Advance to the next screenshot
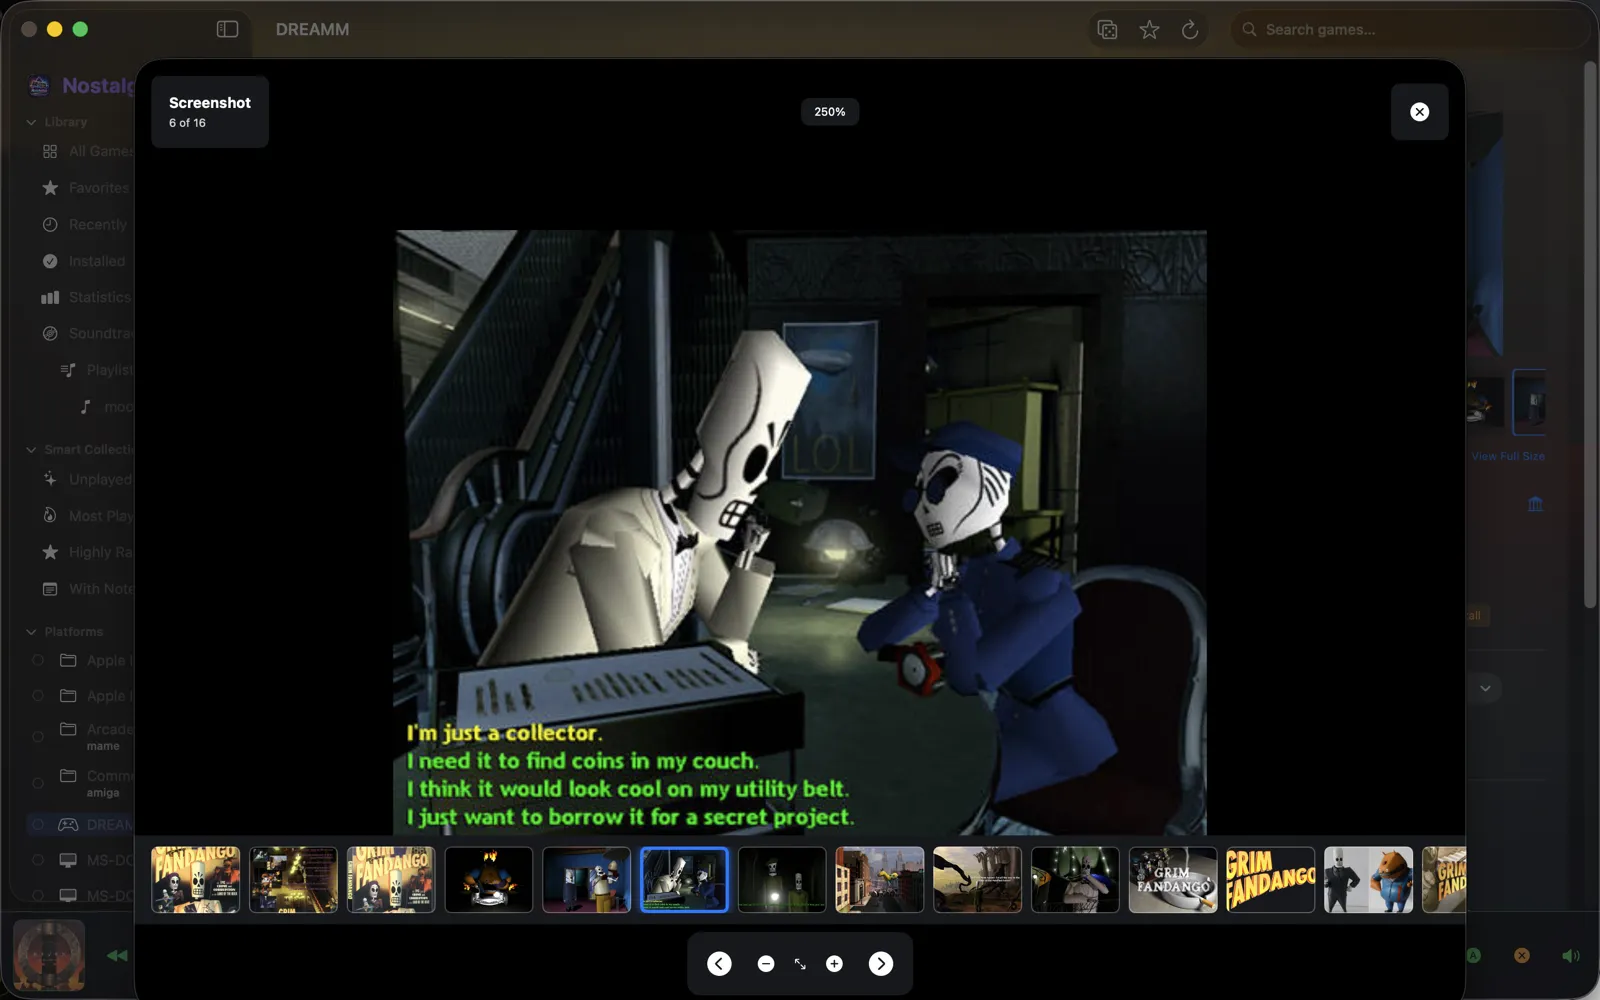Screen dimensions: 1600x1000 pyautogui.click(x=880, y=963)
